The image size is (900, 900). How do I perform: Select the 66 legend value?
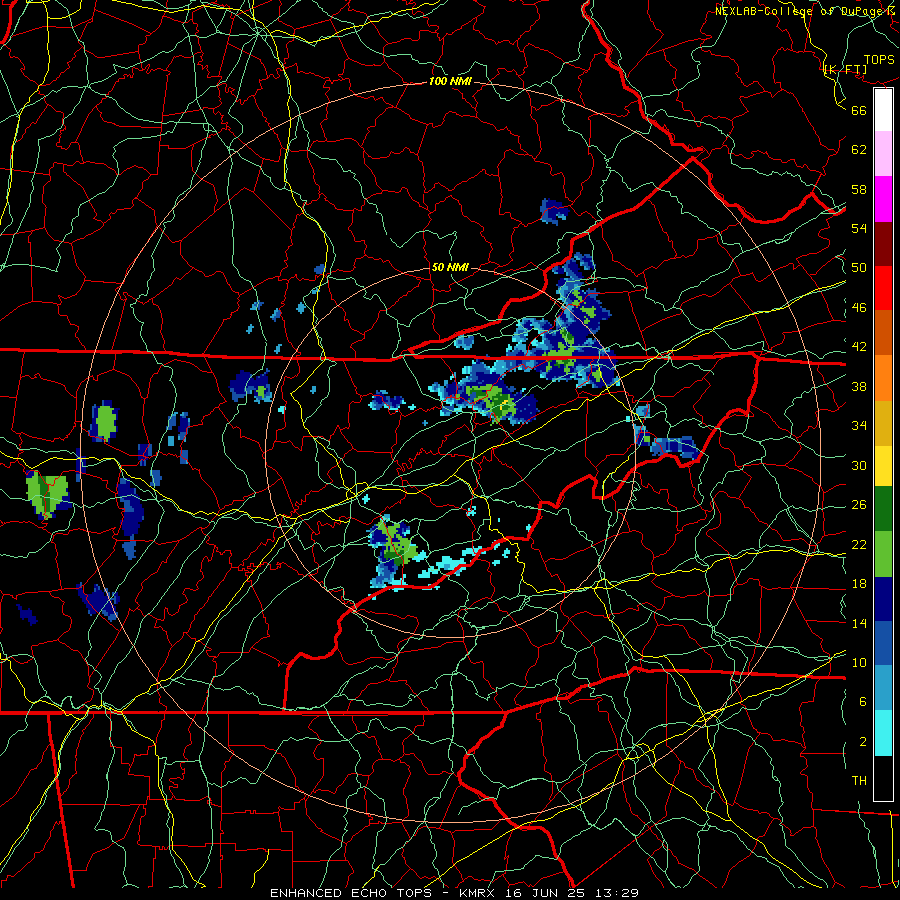pyautogui.click(x=859, y=110)
